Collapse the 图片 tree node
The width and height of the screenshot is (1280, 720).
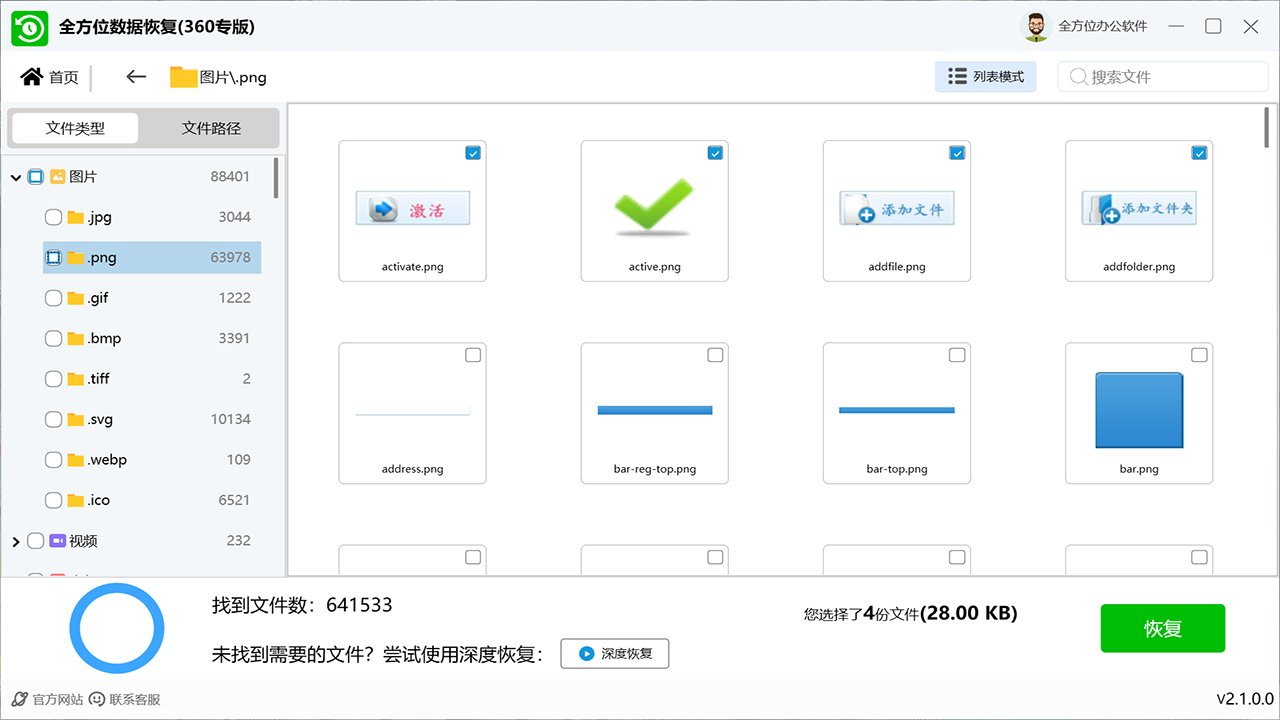coord(15,176)
